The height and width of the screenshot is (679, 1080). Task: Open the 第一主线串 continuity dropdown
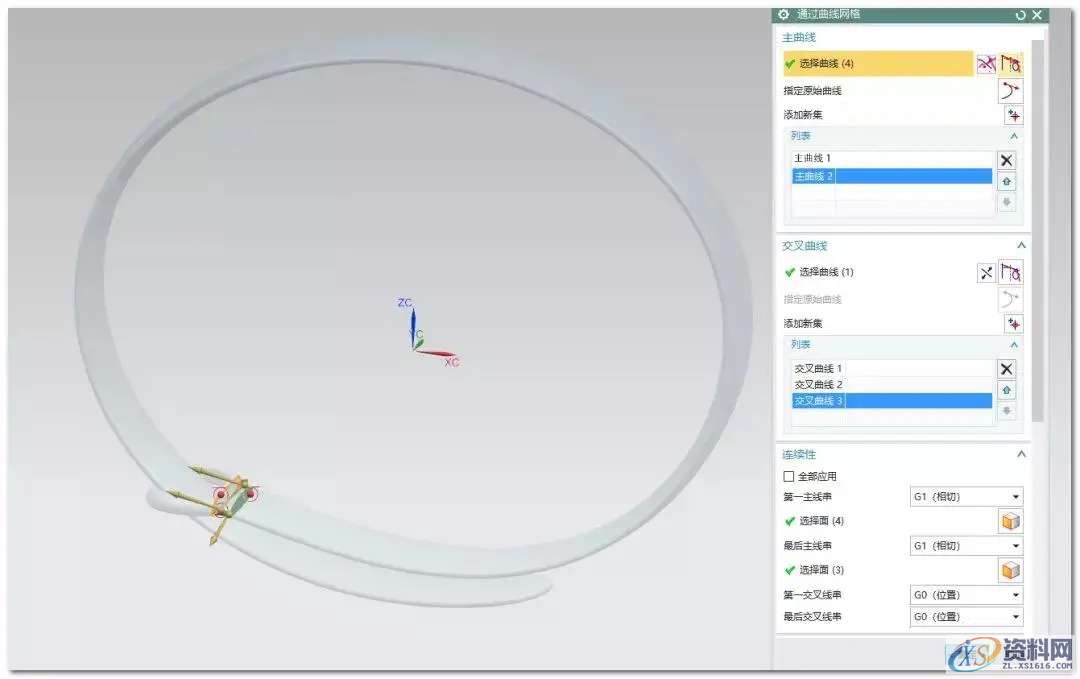[966, 497]
